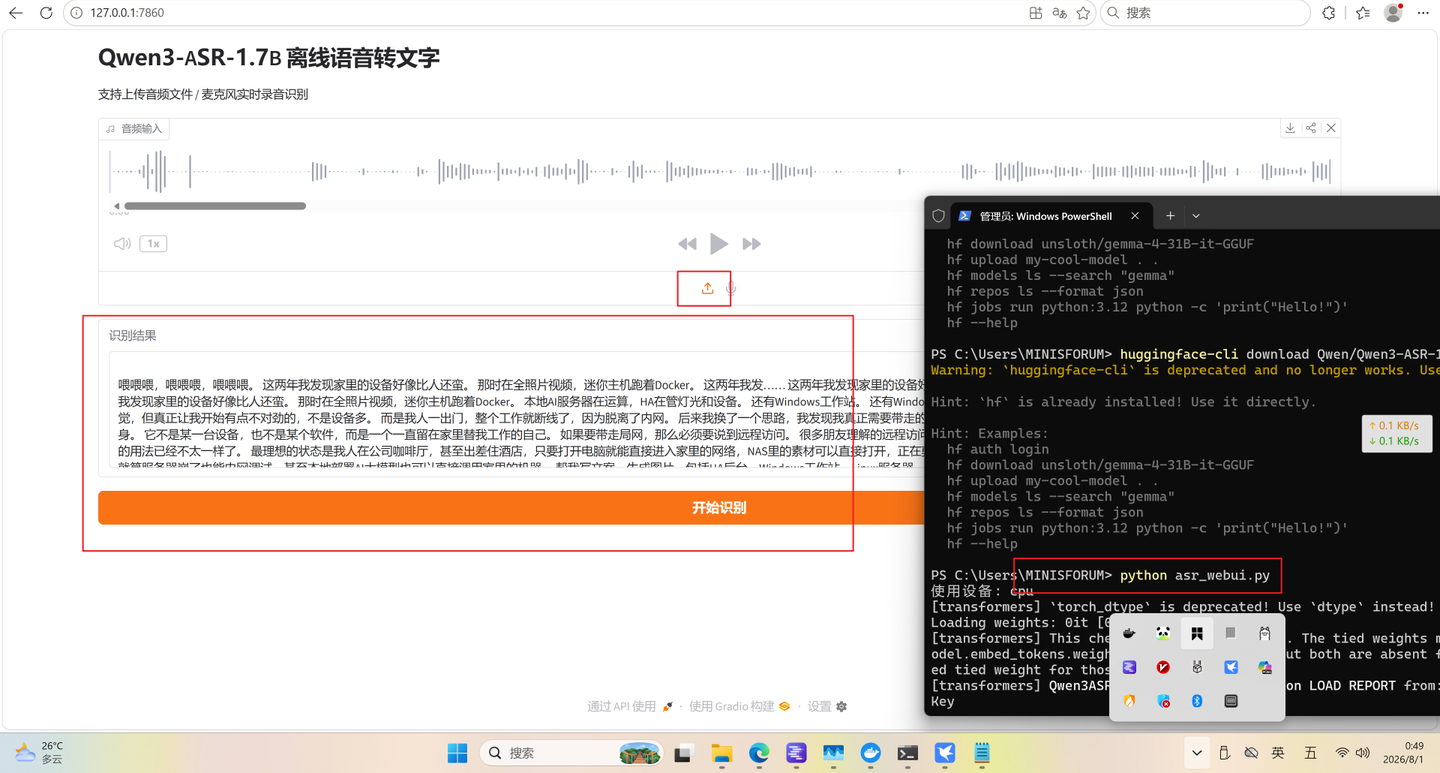Click the python asr_webui.py command text
This screenshot has height=773, width=1440.
[x=1195, y=575]
